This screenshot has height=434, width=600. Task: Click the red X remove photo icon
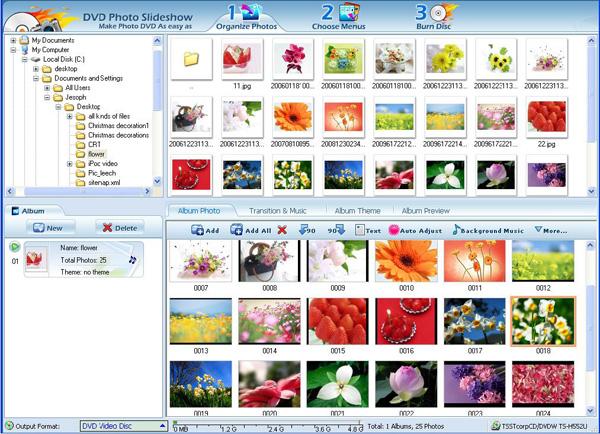283,230
